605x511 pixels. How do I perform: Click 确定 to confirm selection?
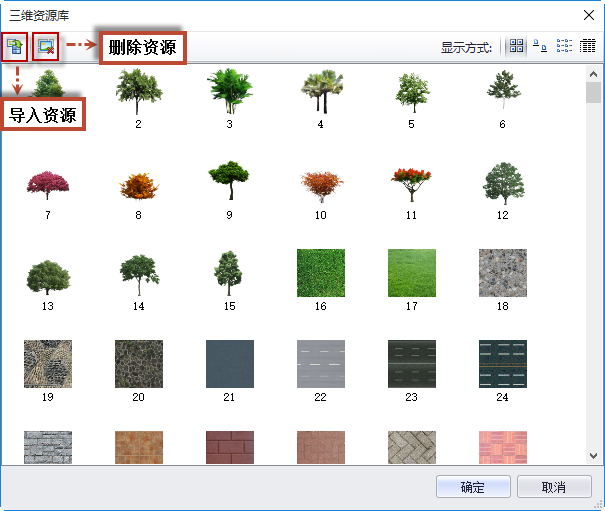pos(473,487)
